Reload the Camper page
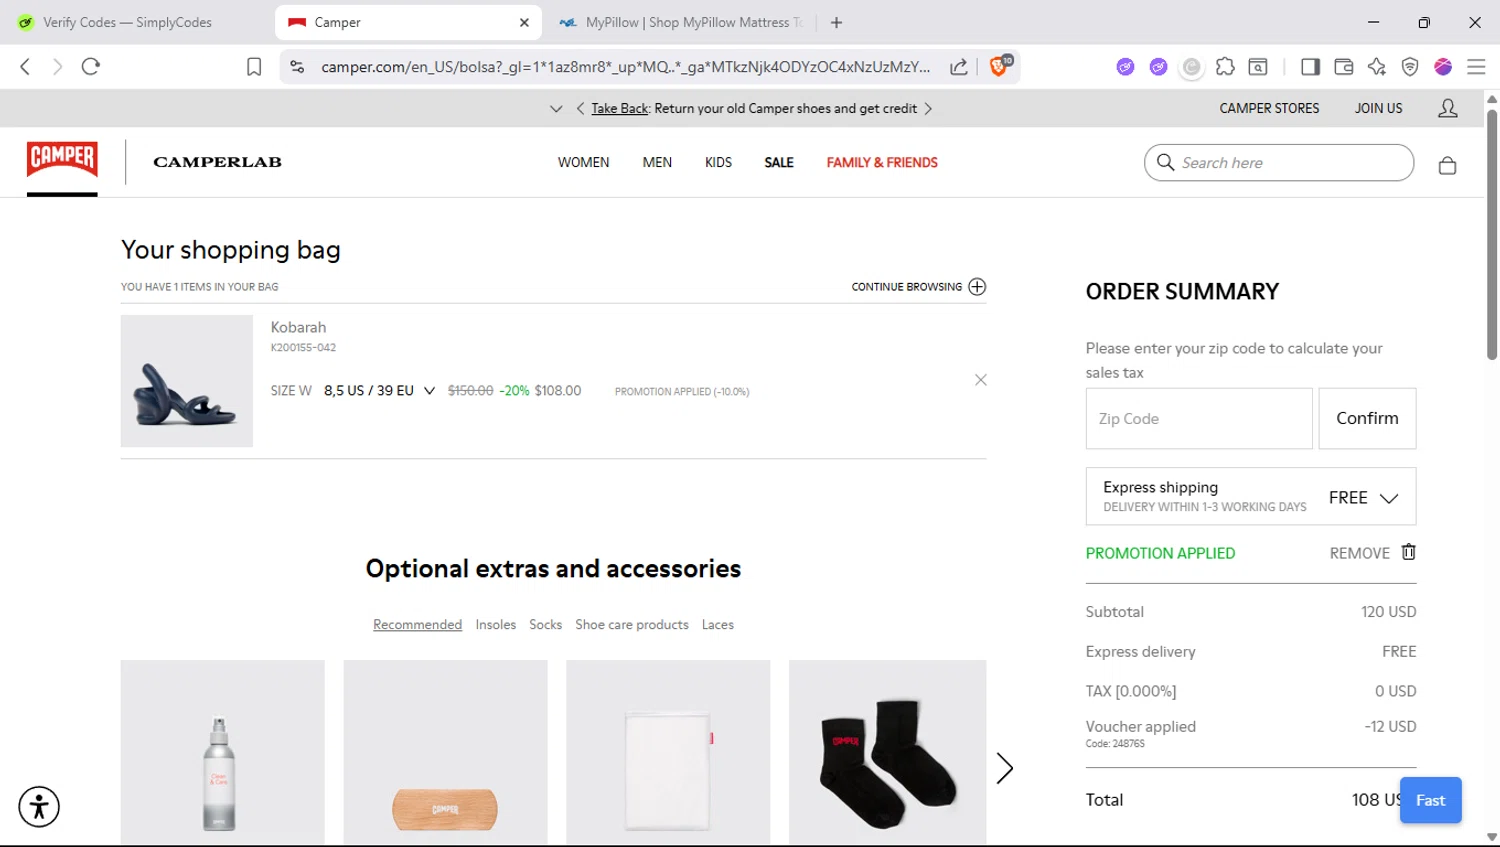The height and width of the screenshot is (847, 1500). (91, 67)
